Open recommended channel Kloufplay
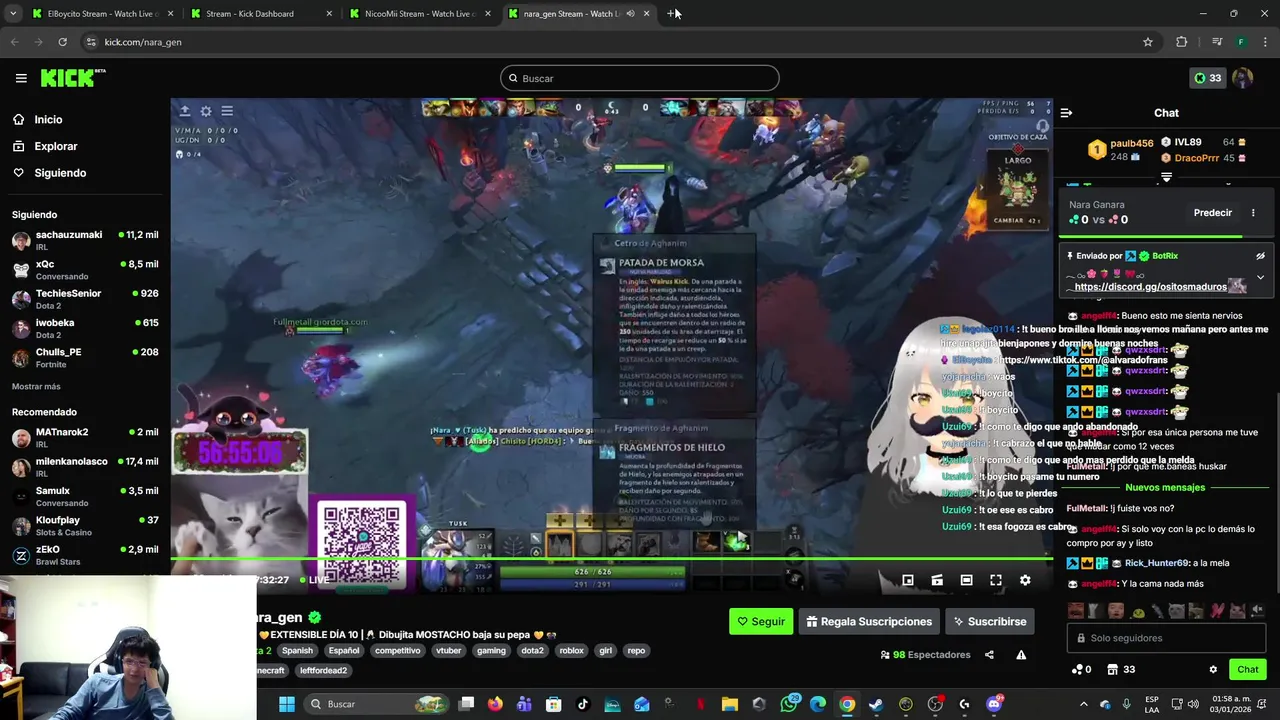 (85, 526)
